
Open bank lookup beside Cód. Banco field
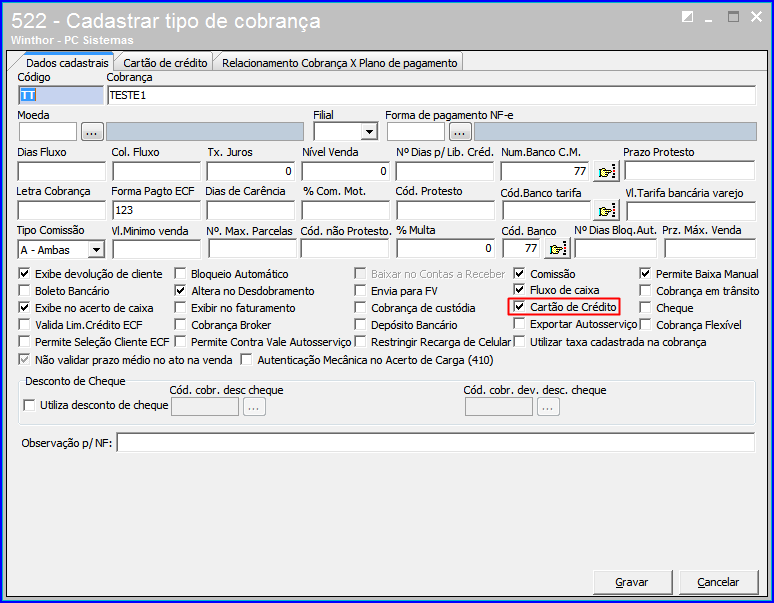point(557,249)
